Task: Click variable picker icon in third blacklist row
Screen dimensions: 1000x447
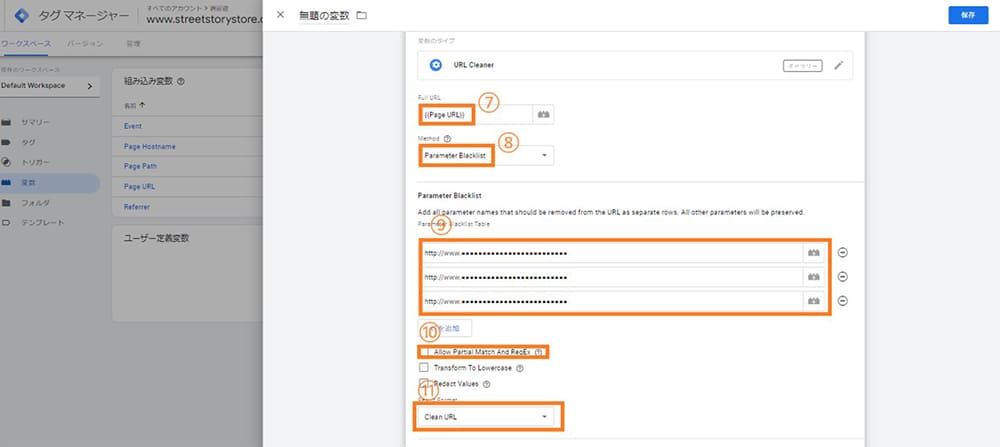Action: tap(814, 300)
